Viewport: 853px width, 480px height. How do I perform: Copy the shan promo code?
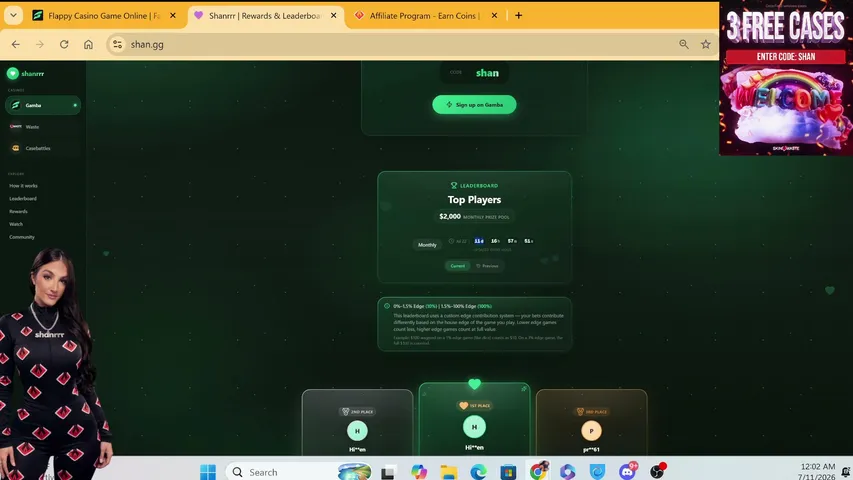pyautogui.click(x=474, y=73)
